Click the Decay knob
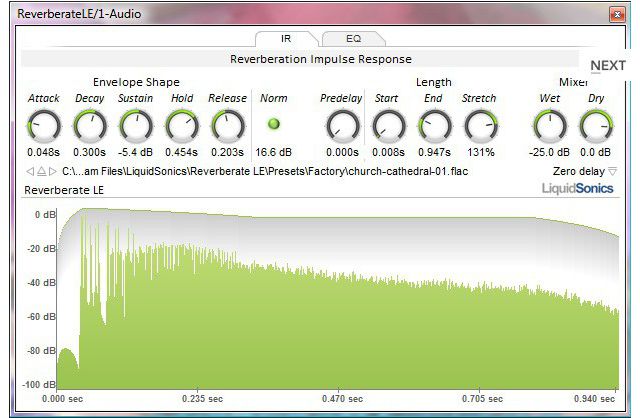Image resolution: width=640 pixels, height=418 pixels. point(89,126)
